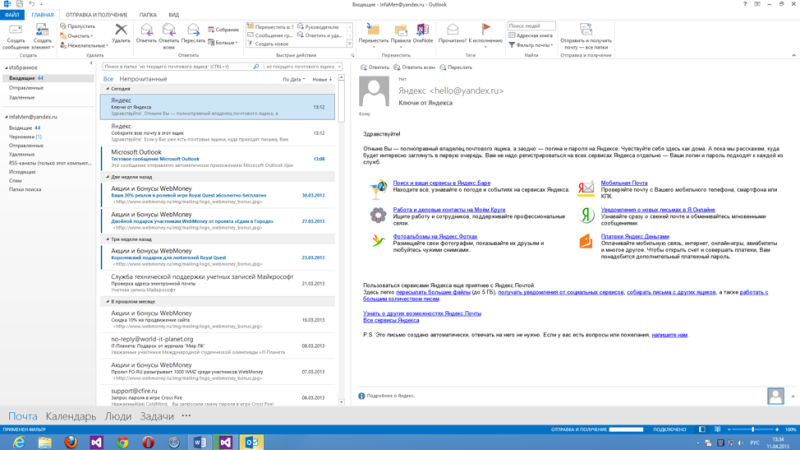Open Адресная книга (Address book)
Viewport: 800px width, 450px height.
click(x=532, y=36)
